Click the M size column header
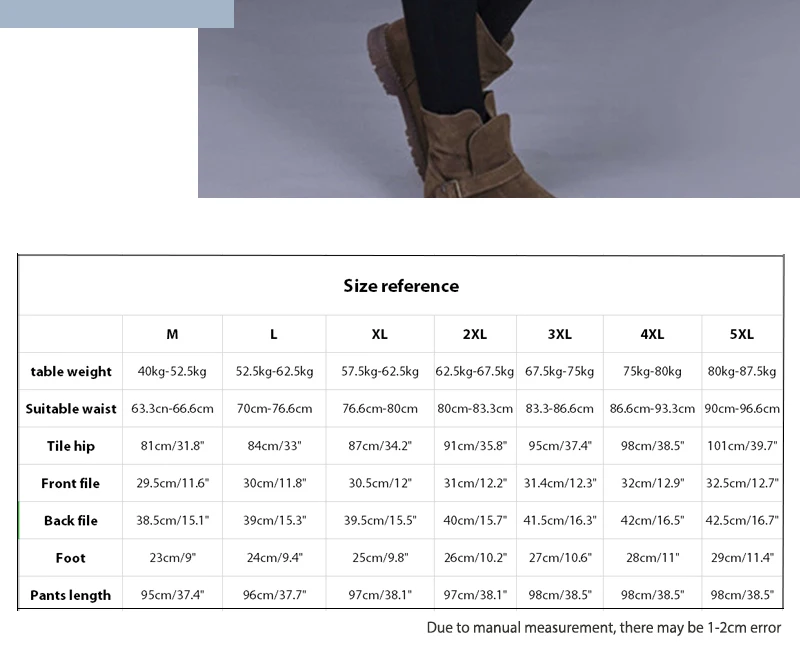This screenshot has height=654, width=800. 172,334
